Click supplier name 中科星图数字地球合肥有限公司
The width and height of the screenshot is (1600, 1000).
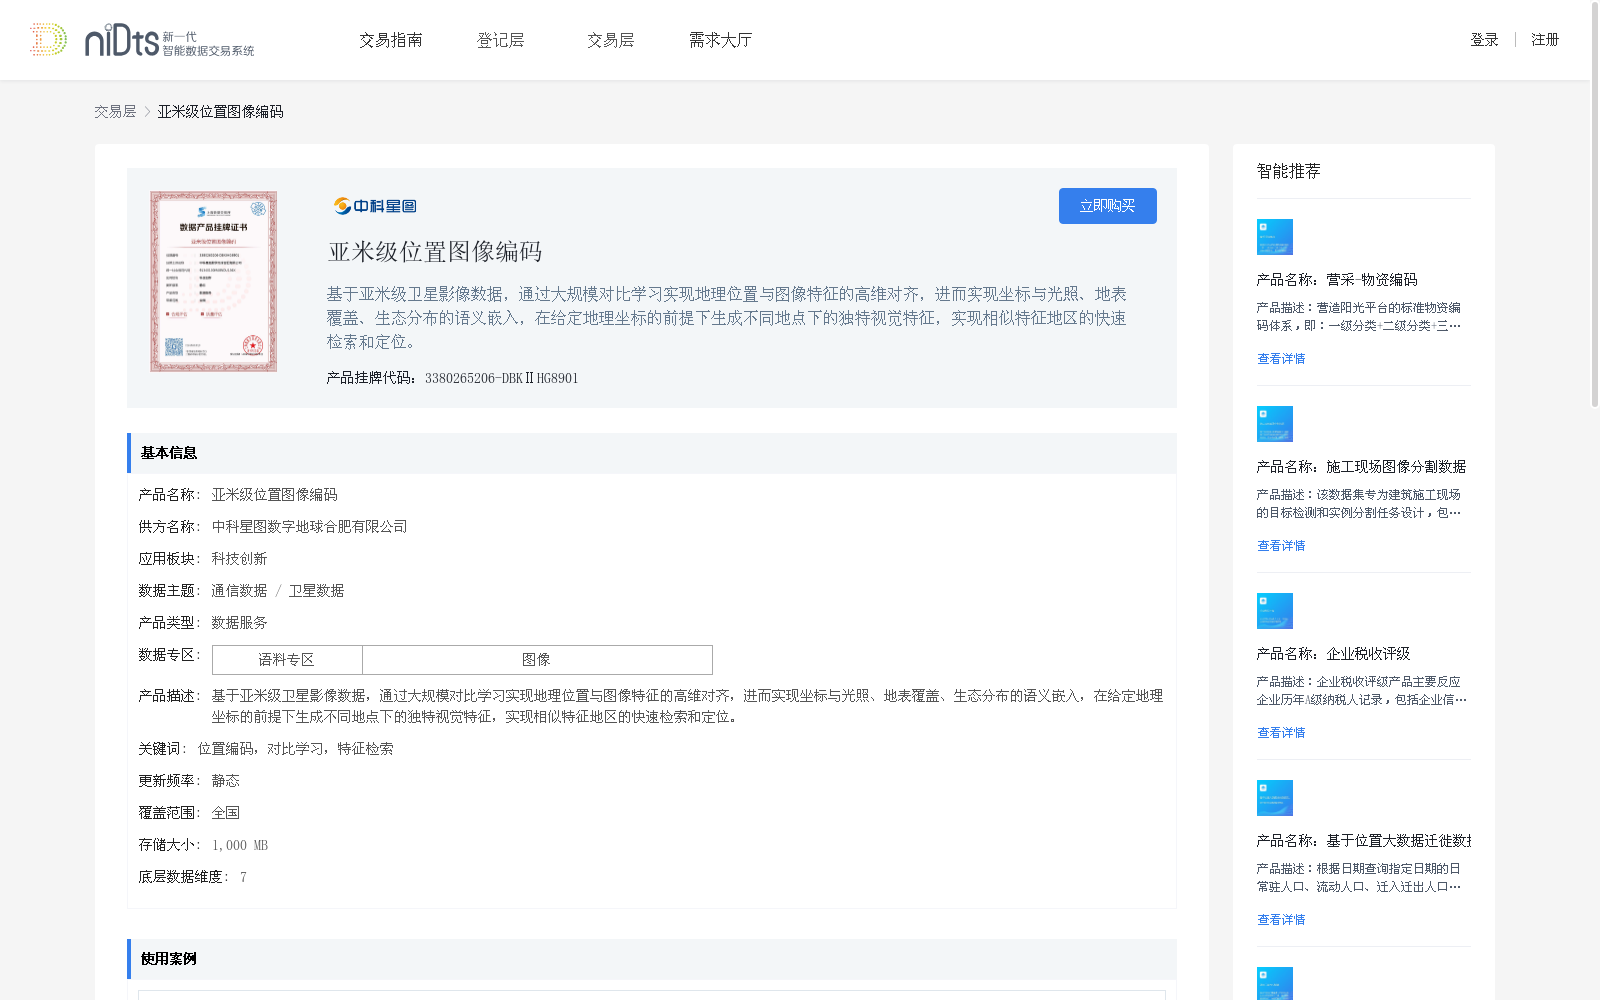(309, 527)
